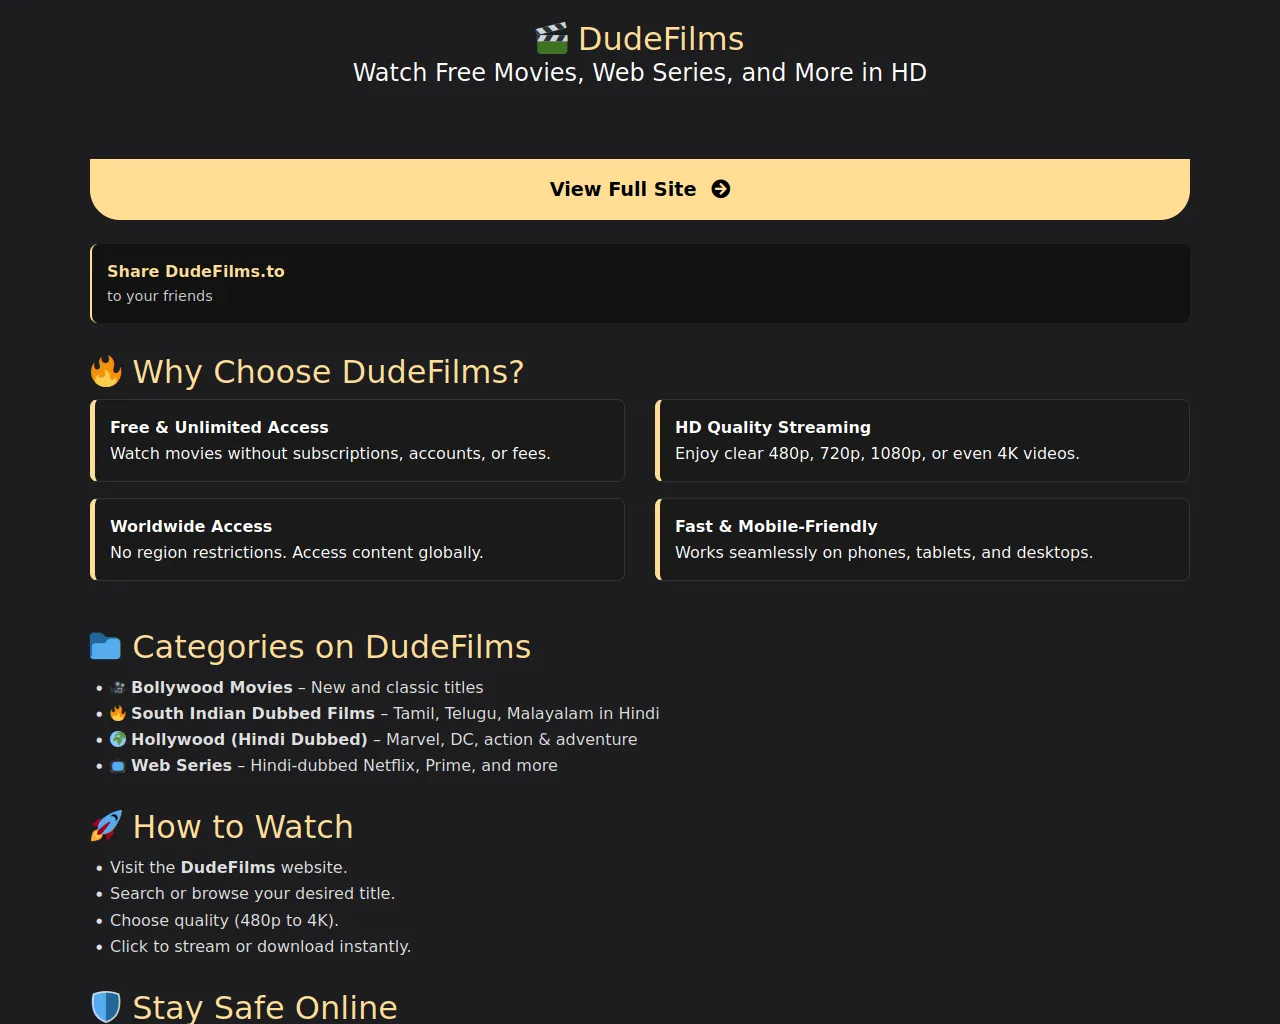This screenshot has width=1280, height=1024.
Task: Click the TV icon before Web Series
Action: point(118,766)
